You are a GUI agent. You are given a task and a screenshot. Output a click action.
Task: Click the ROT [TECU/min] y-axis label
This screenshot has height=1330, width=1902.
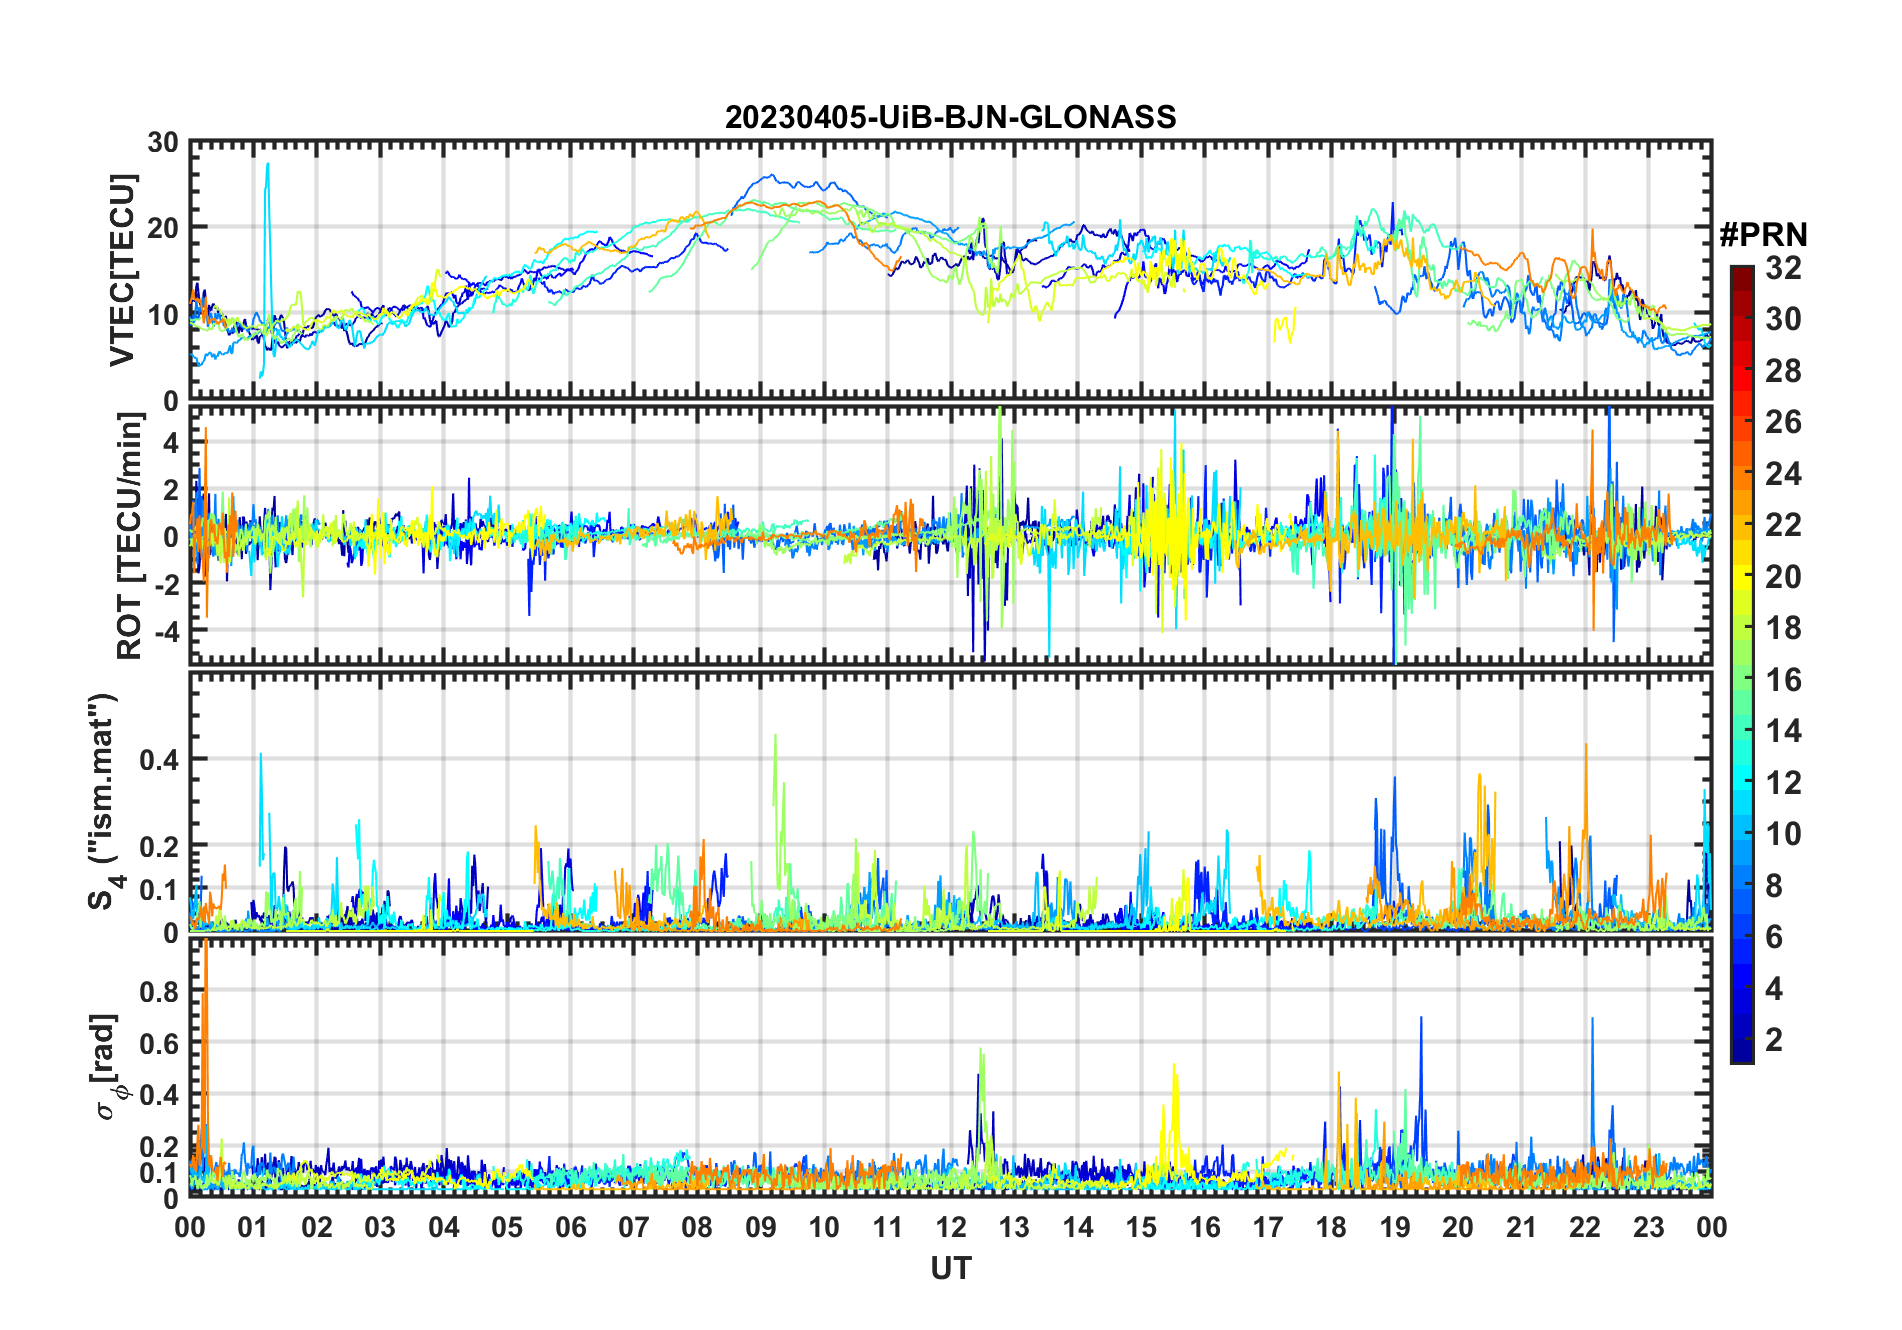[129, 536]
